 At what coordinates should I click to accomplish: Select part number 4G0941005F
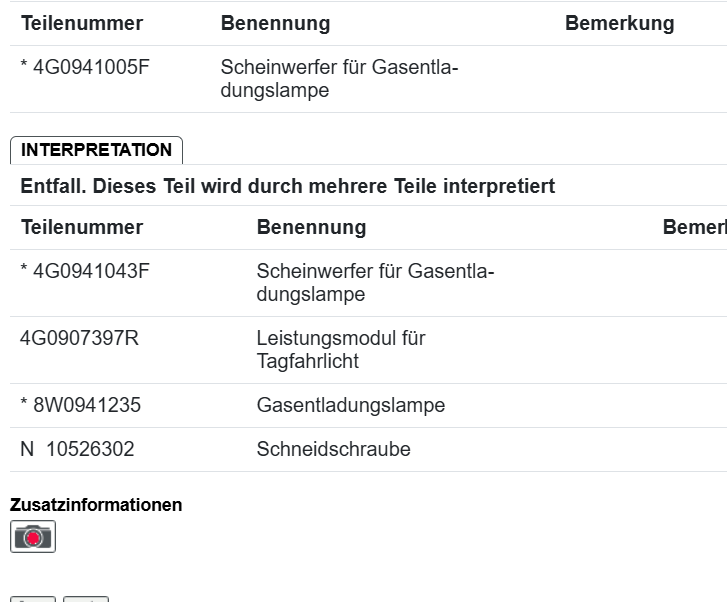coord(84,68)
